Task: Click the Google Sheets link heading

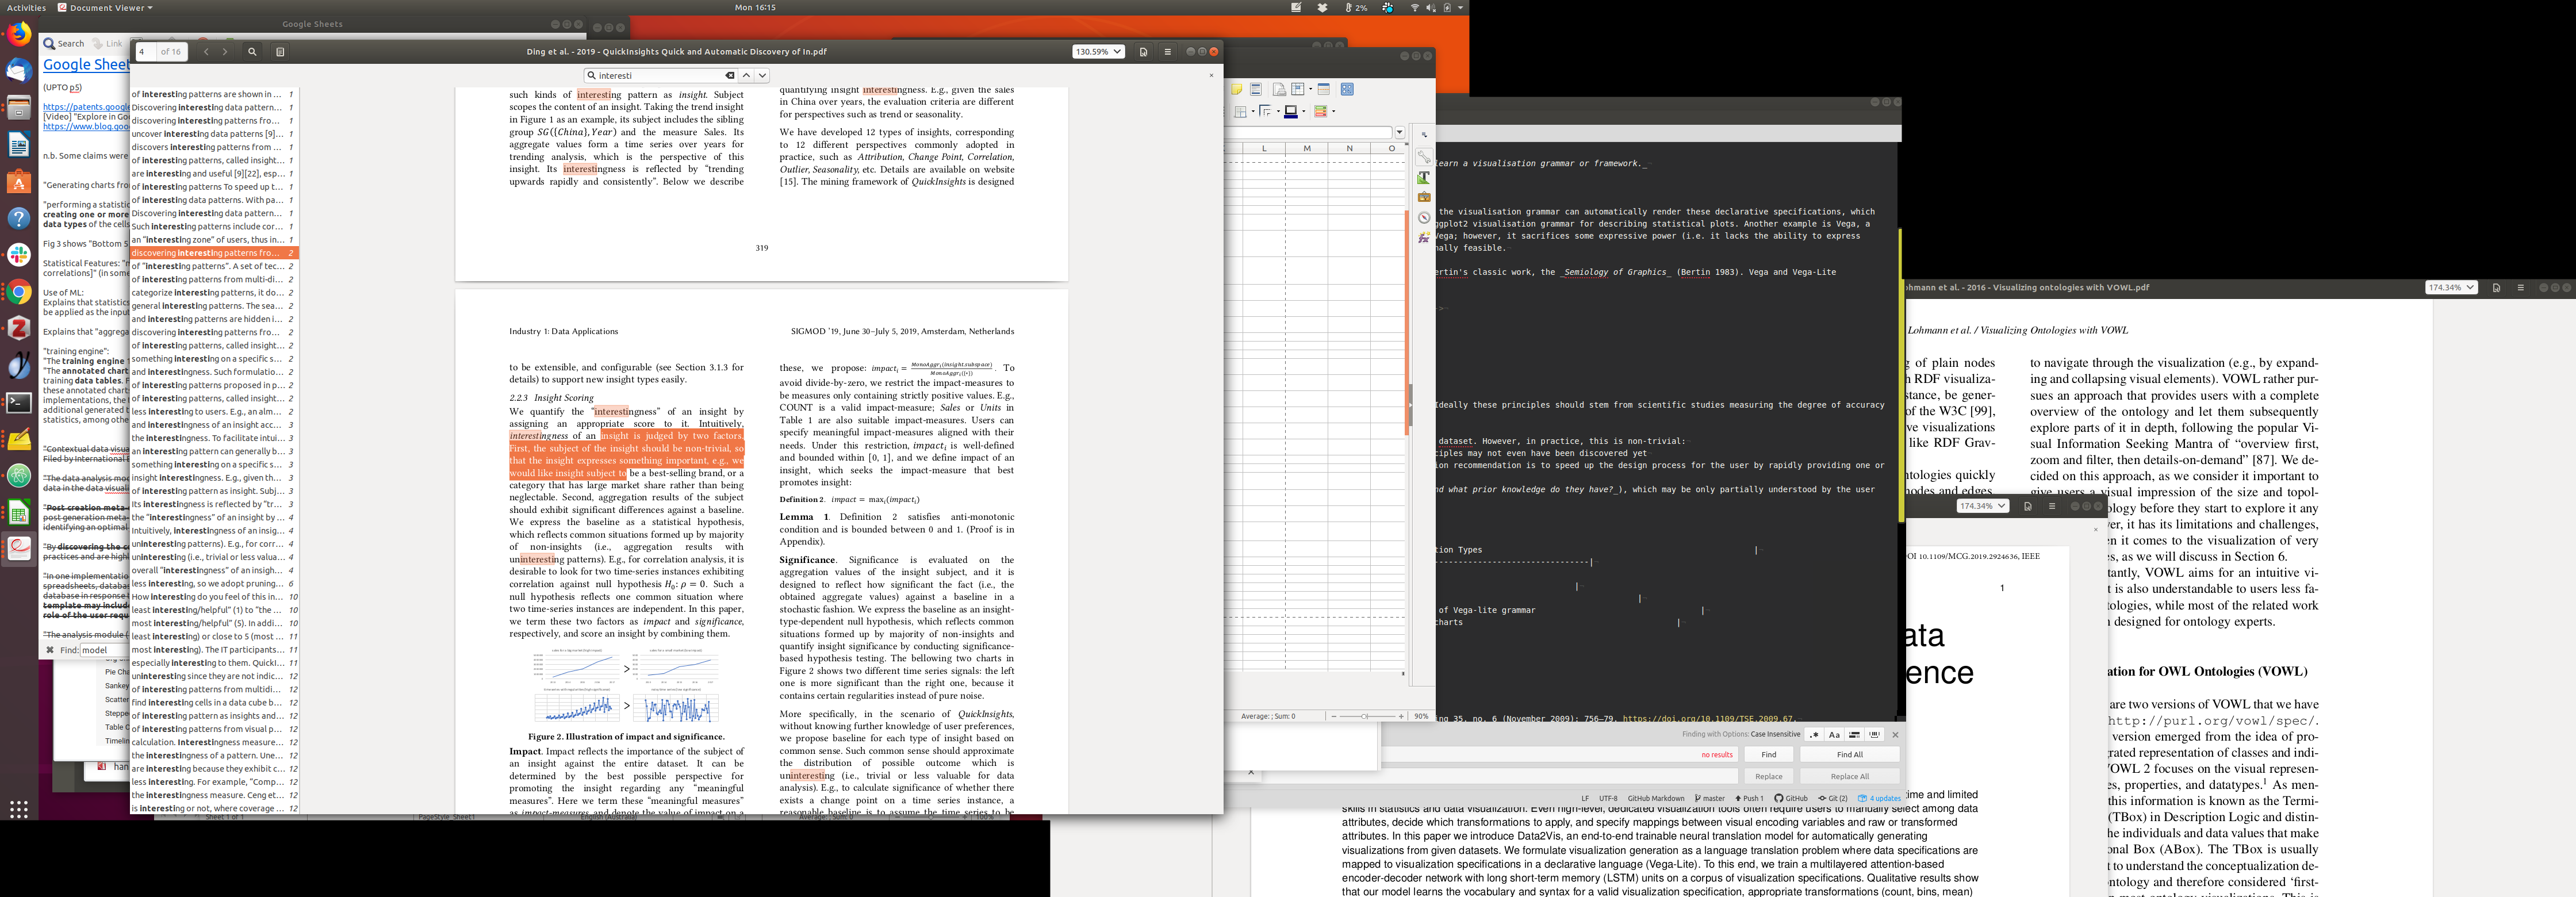Action: (86, 65)
